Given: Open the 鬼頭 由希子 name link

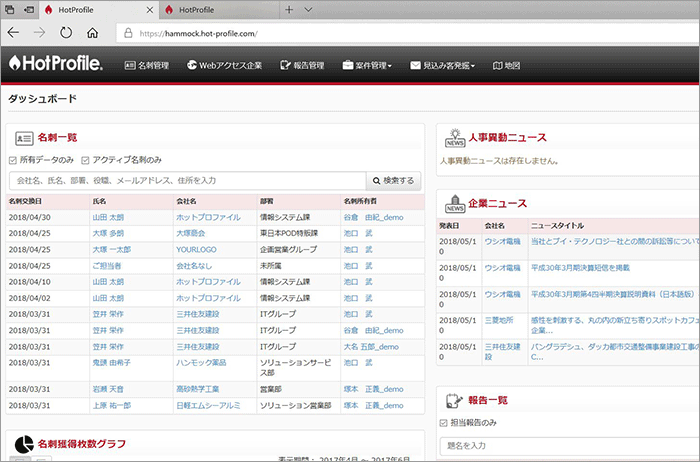Looking at the screenshot, I should point(112,363).
